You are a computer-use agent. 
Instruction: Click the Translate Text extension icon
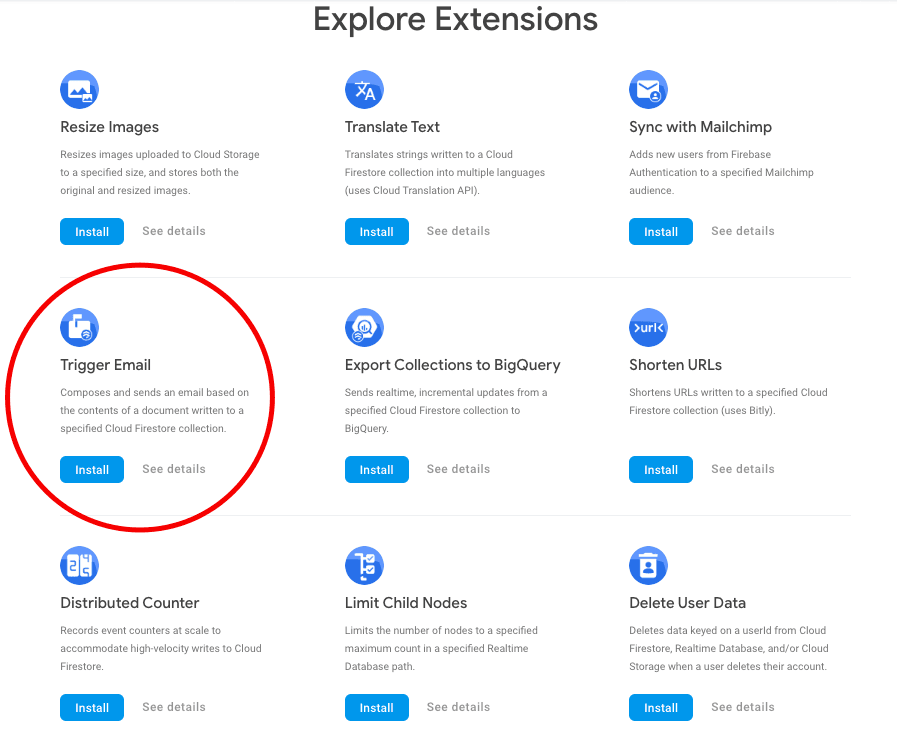pos(364,89)
